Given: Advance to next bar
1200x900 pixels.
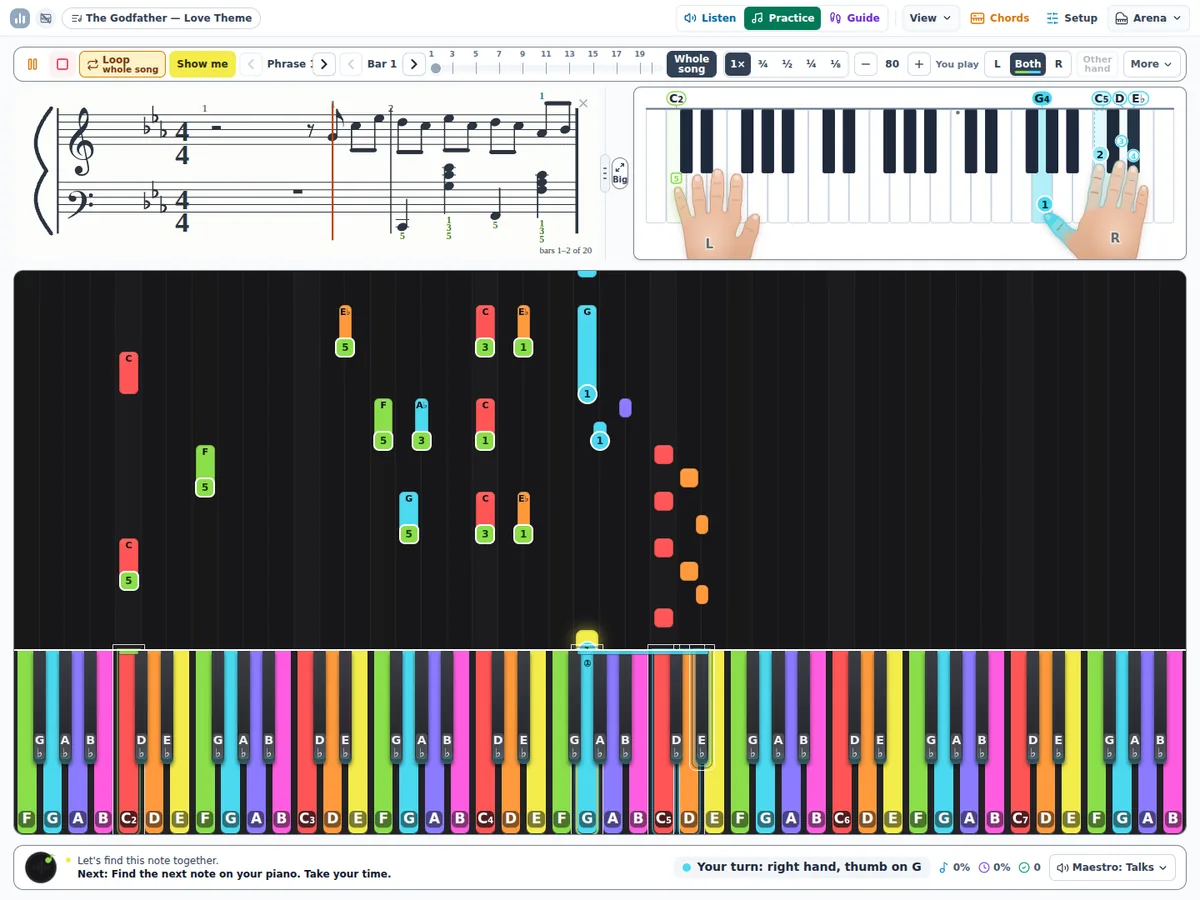Looking at the screenshot, I should pos(414,64).
